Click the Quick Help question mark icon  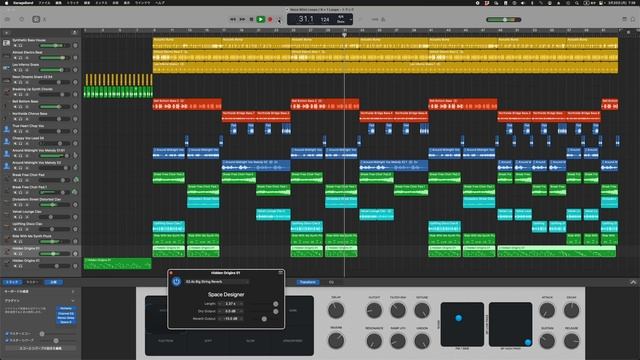(22, 19)
